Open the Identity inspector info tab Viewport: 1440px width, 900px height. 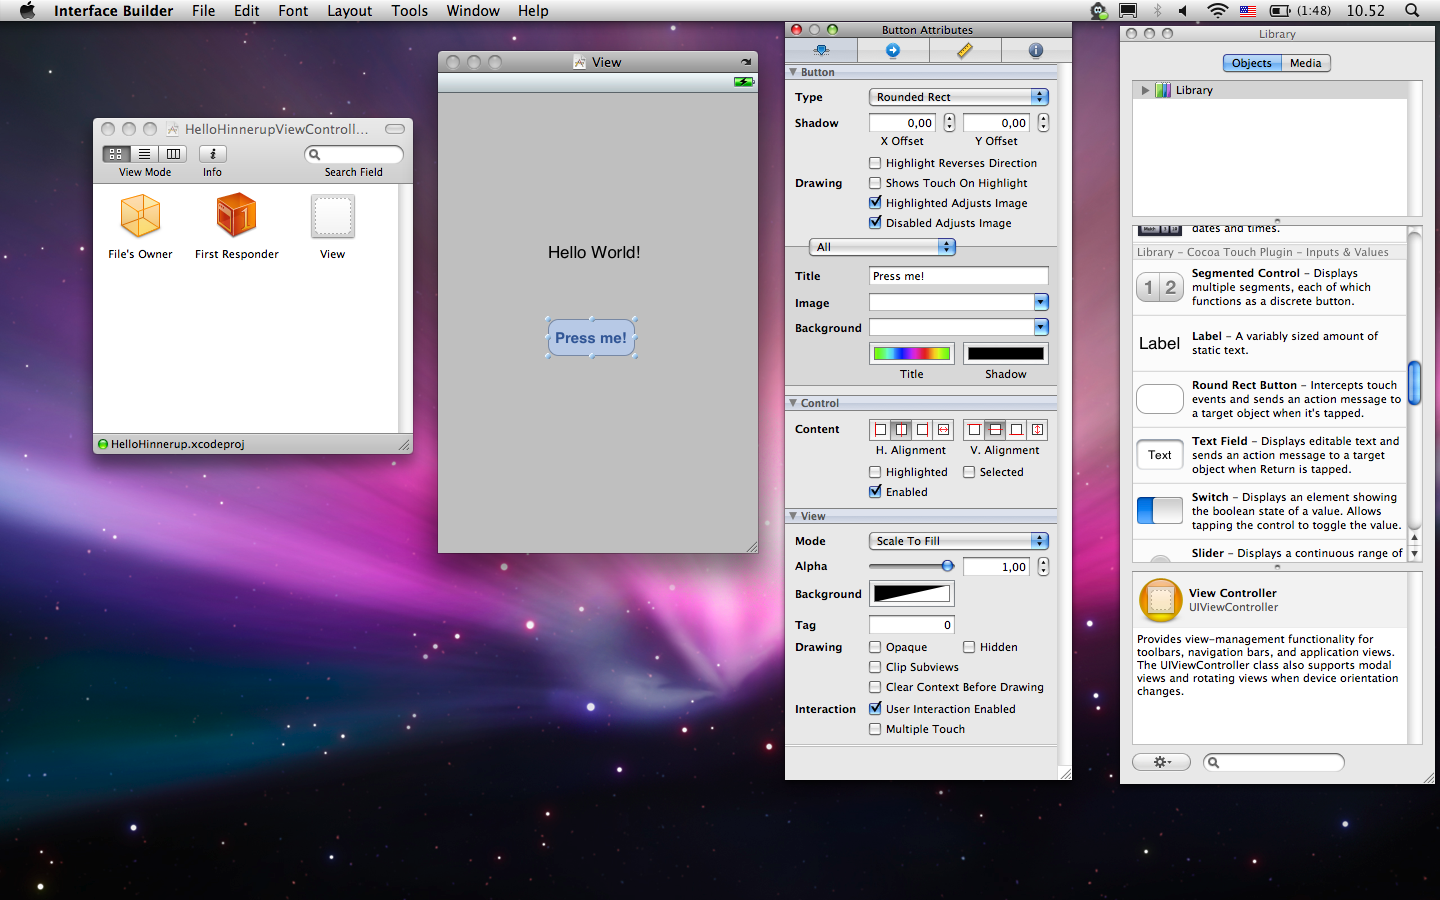1035,50
